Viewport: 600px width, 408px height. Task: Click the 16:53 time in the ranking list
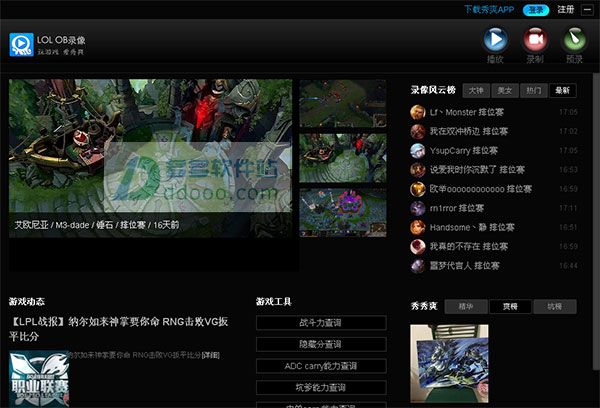(568, 170)
